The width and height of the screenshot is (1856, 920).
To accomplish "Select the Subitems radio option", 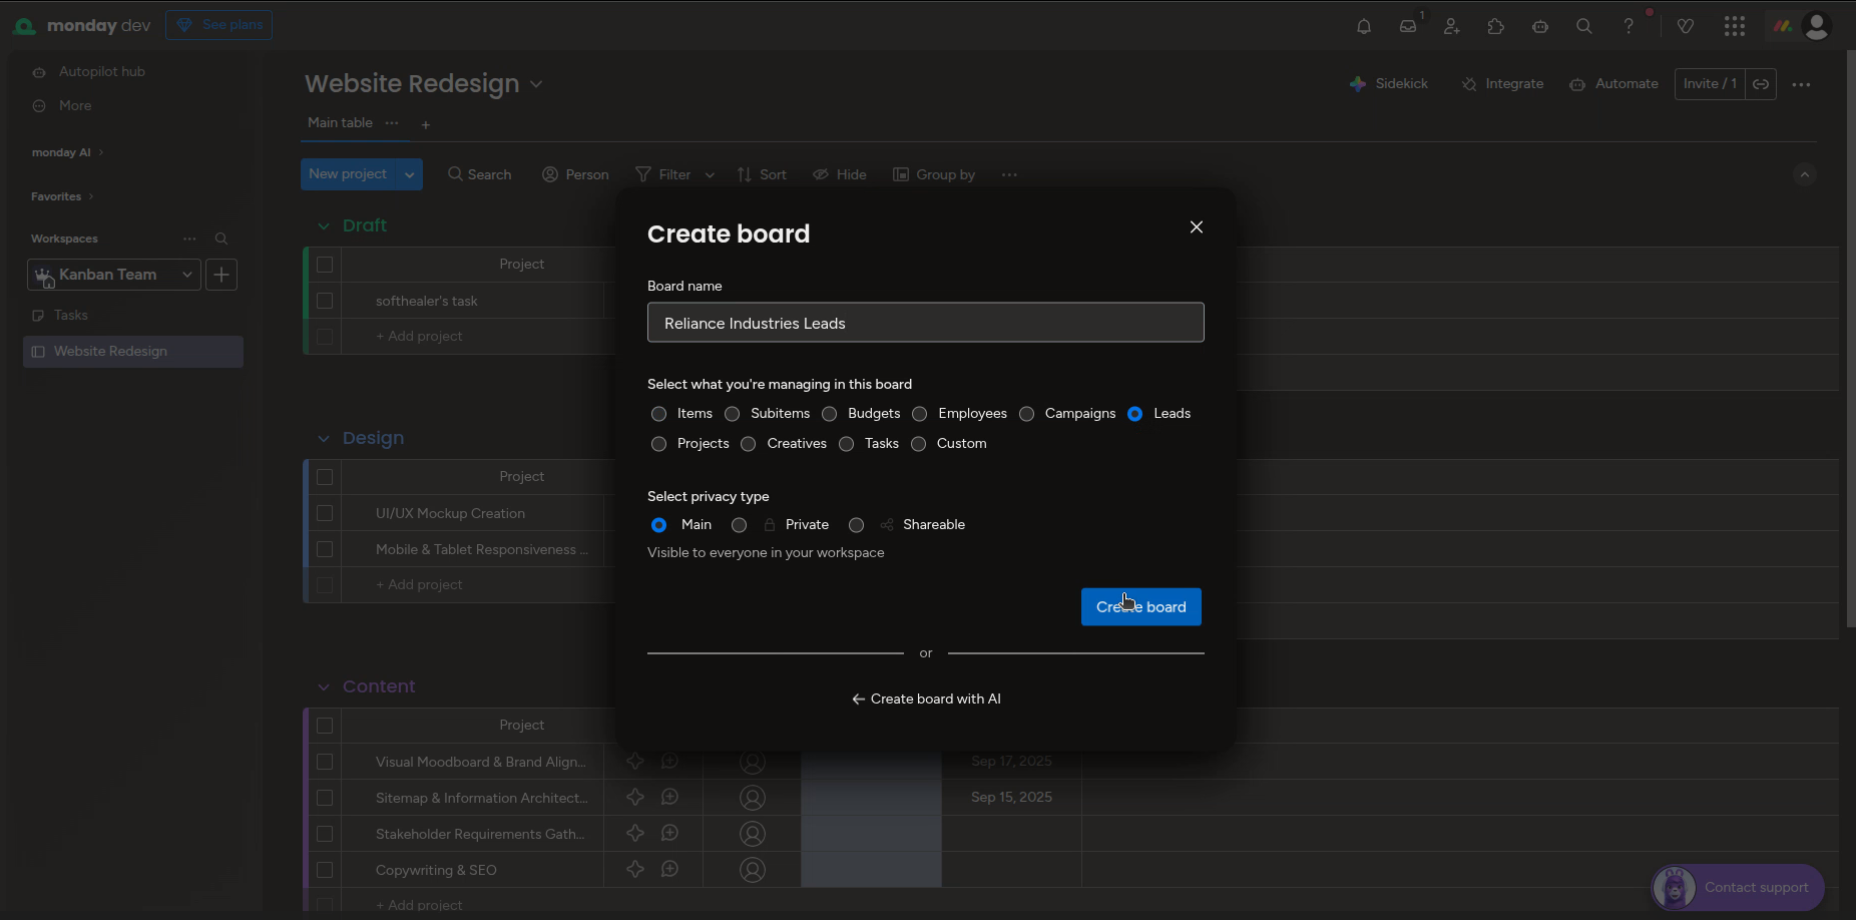I will (732, 414).
